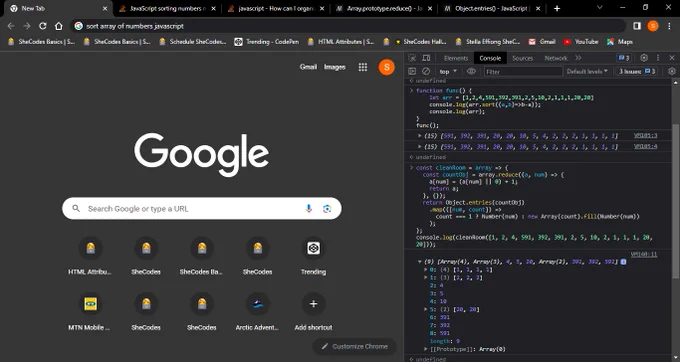680x362 pixels.
Task: Open the Trending shortcut tile
Action: tap(313, 257)
